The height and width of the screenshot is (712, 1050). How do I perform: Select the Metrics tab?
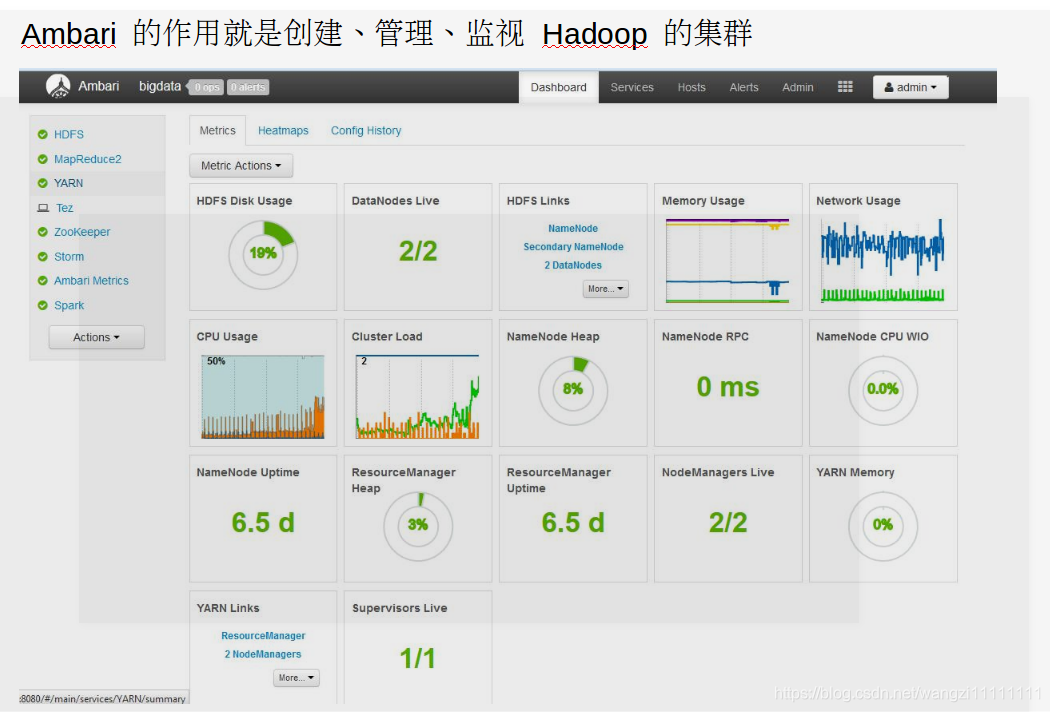tap(218, 131)
